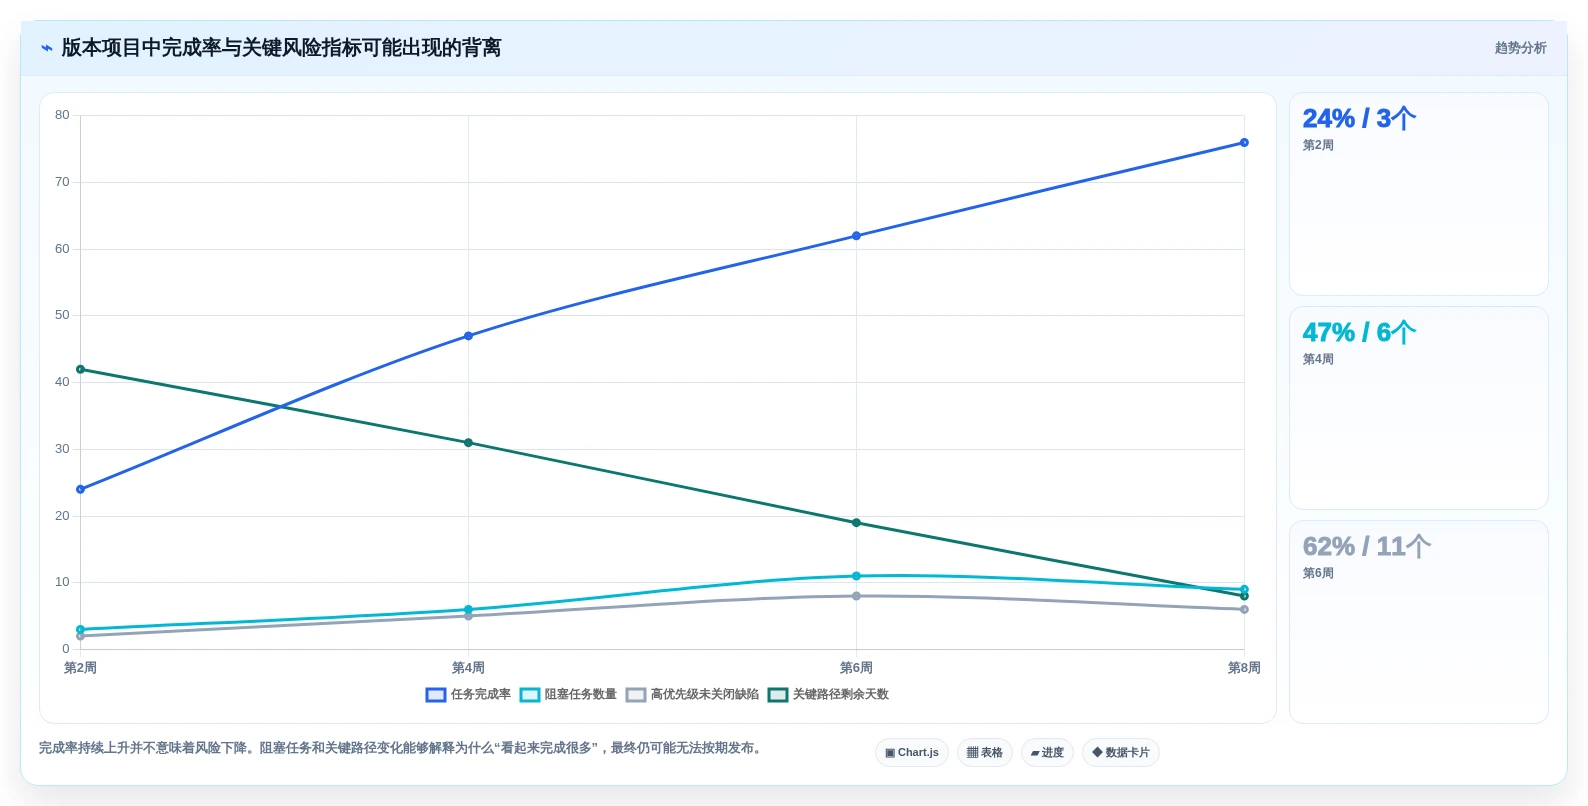Click 阻塞任务数量 point at 第6周
Image resolution: width=1588 pixels, height=806 pixels.
click(x=856, y=576)
